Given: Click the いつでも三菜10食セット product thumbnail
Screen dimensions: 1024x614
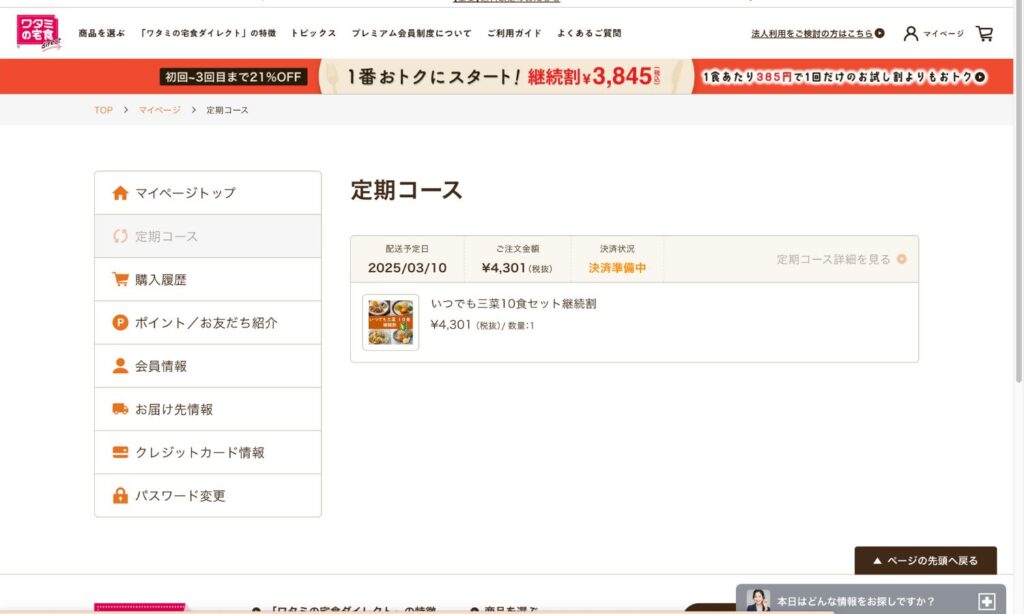Looking at the screenshot, I should point(390,322).
